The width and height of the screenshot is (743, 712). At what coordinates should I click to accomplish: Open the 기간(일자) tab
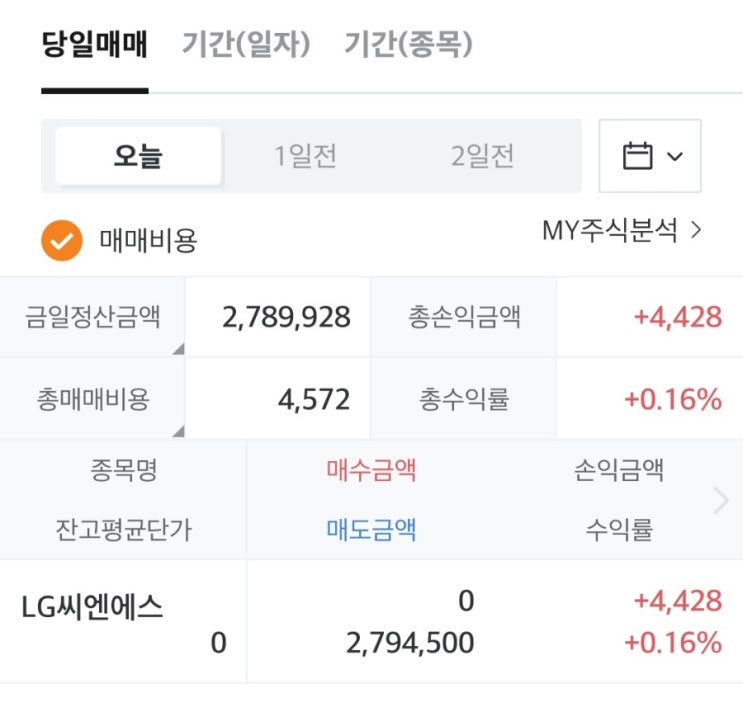246,45
